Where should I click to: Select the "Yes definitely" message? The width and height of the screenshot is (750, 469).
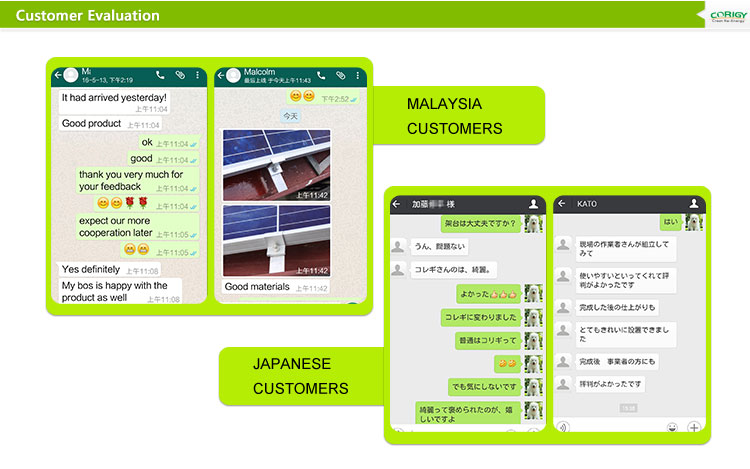pyautogui.click(x=110, y=270)
